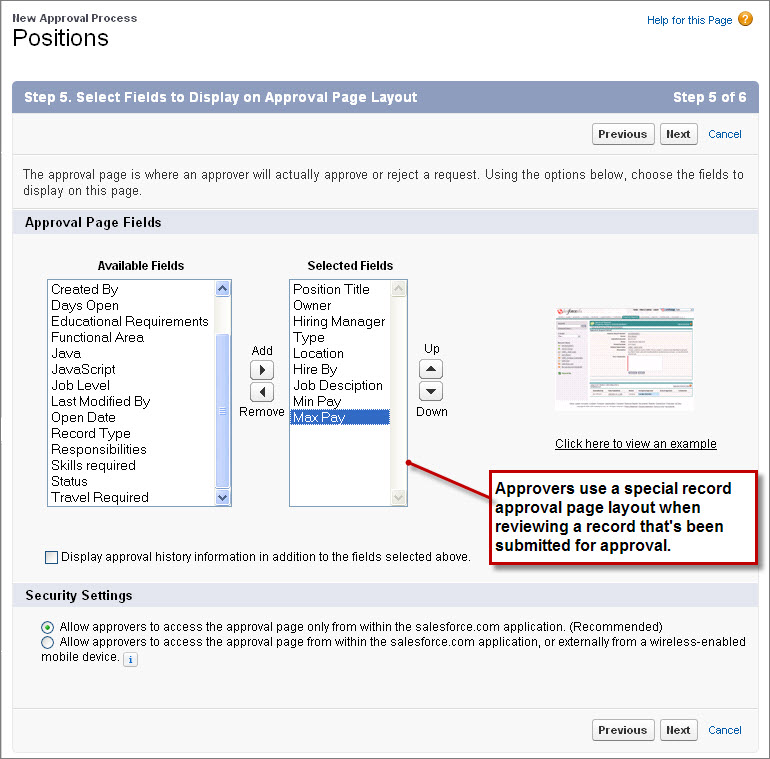Viewport: 770px width, 759px height.
Task: Click the top Previous button
Action: pyautogui.click(x=623, y=134)
